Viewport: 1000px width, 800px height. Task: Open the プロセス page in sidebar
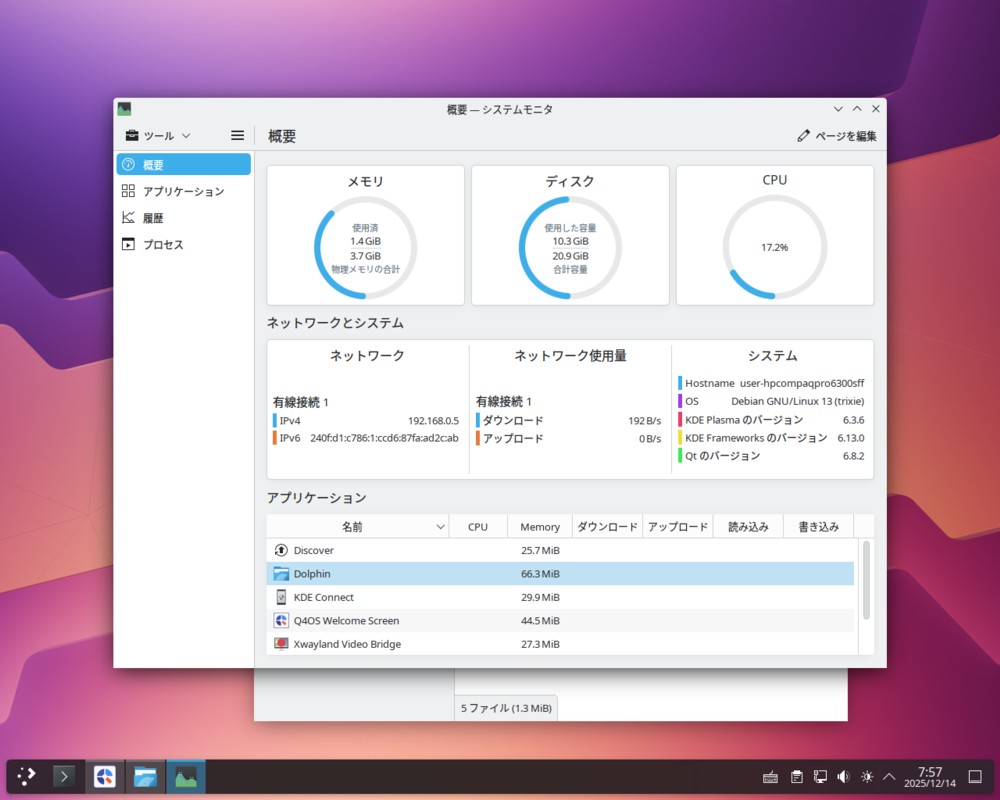163,244
